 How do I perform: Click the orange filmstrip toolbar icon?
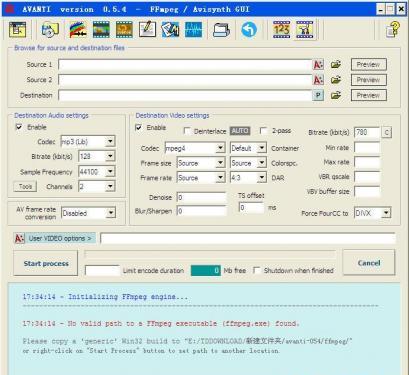point(124,30)
